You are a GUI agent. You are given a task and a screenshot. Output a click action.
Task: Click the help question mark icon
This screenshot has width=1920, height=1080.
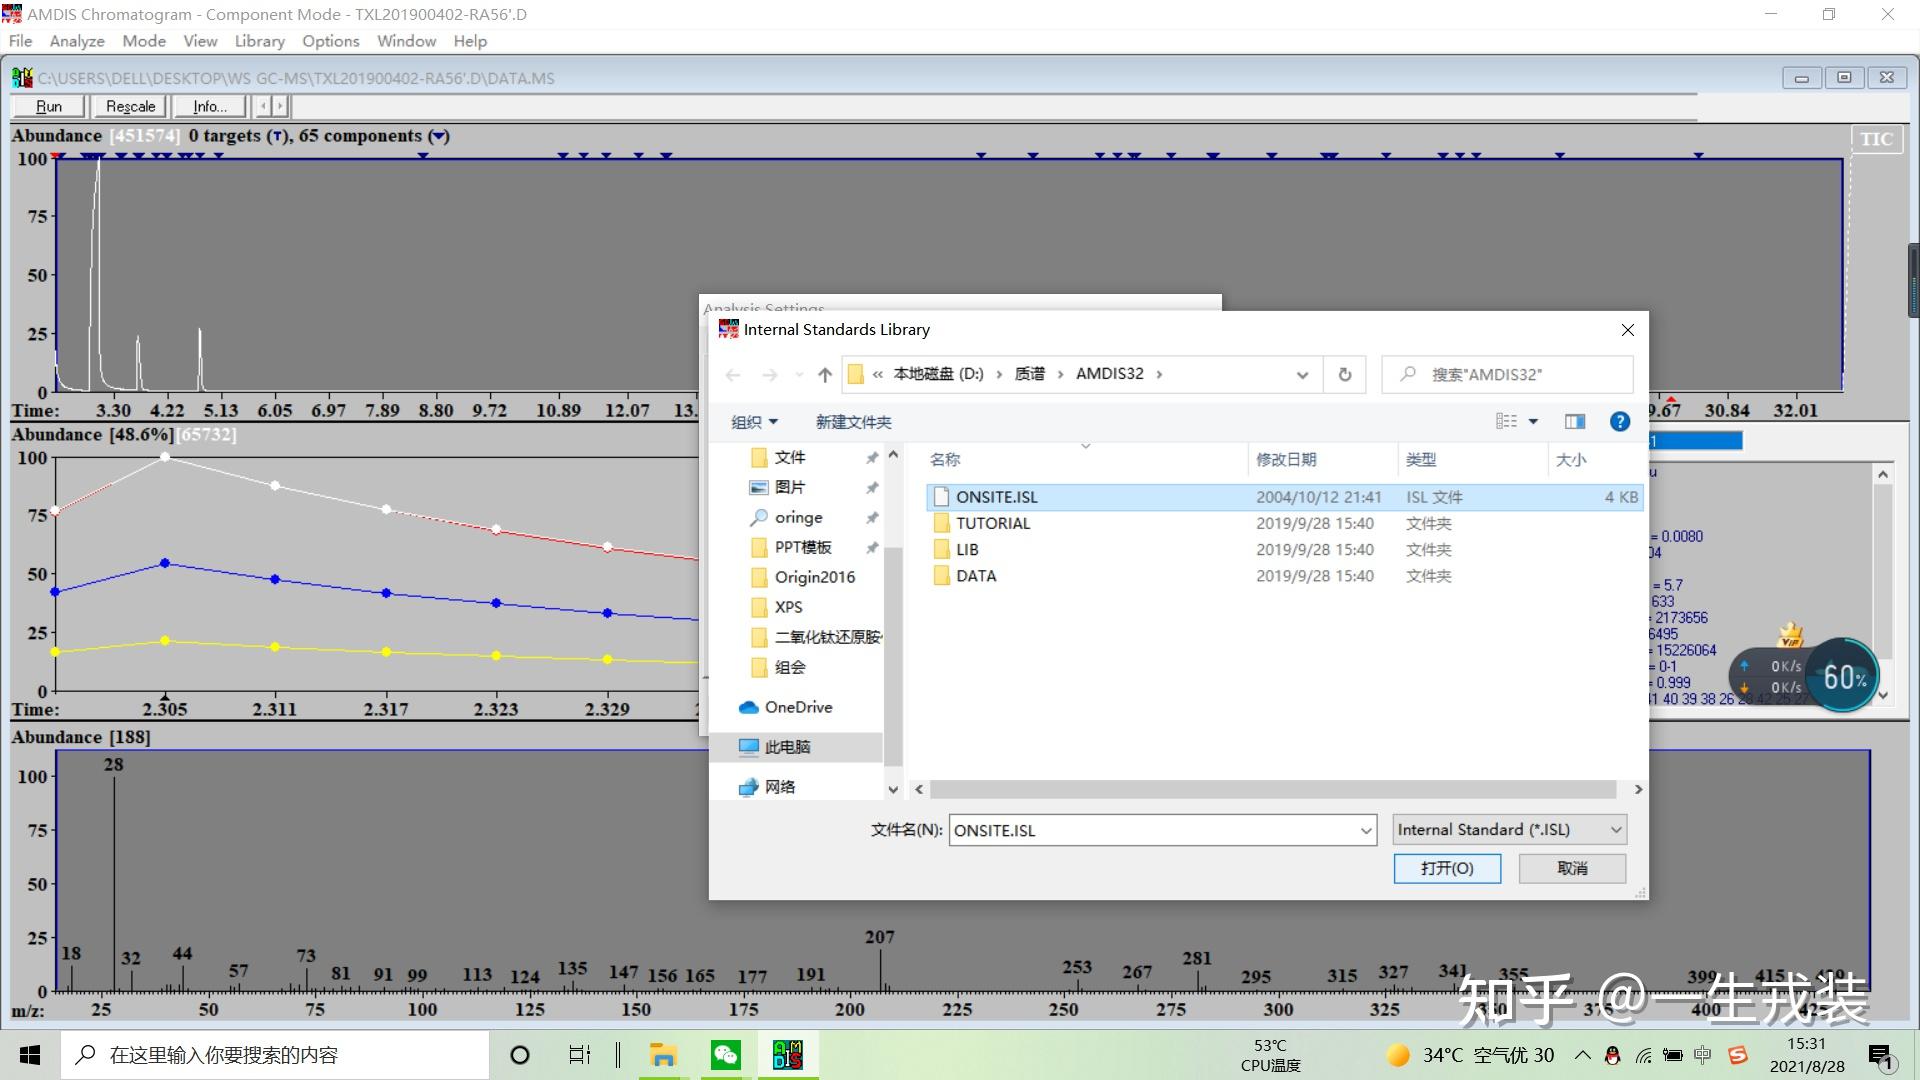click(x=1620, y=422)
